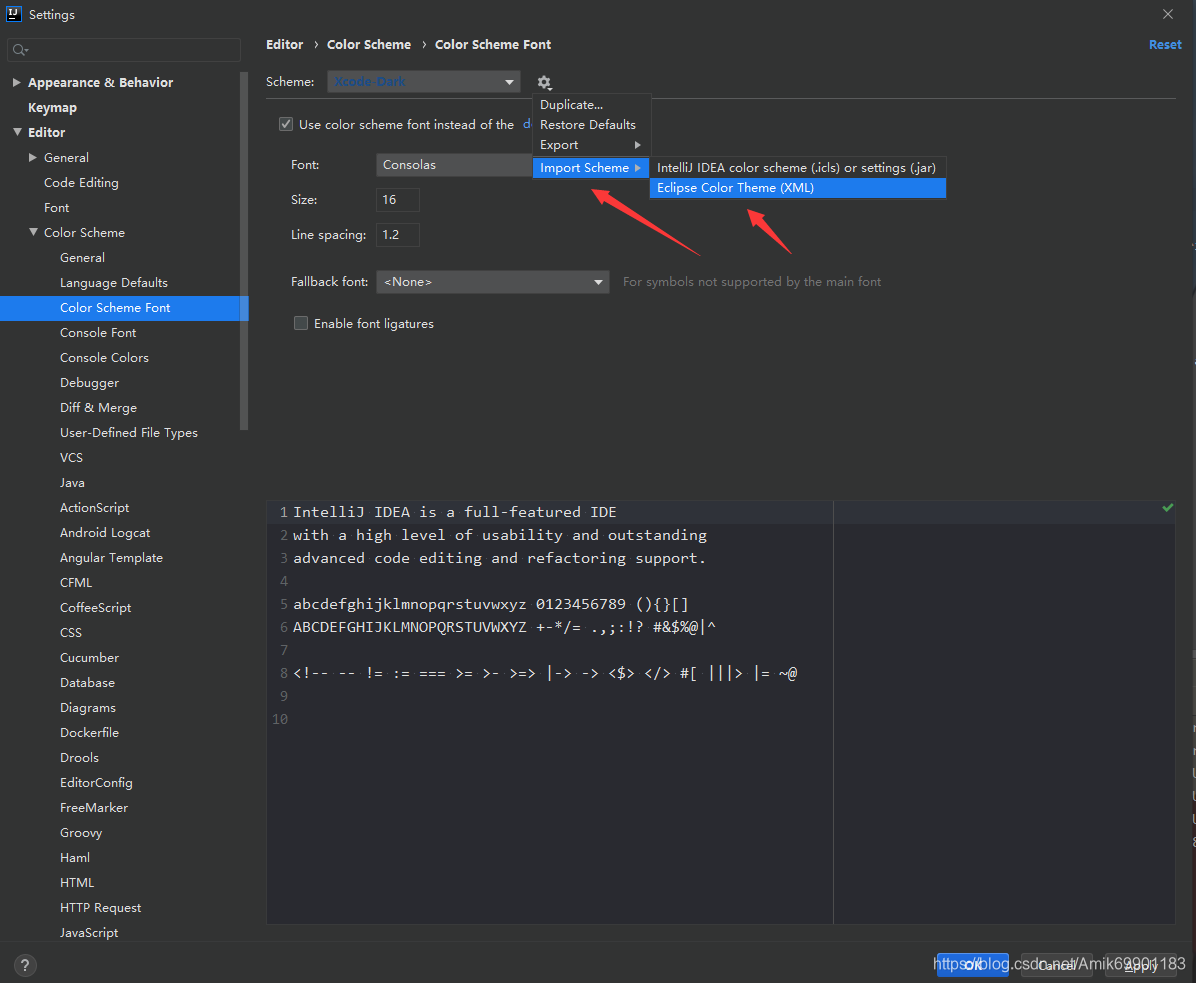The width and height of the screenshot is (1196, 983).
Task: Click the Reset link
Action: [x=1165, y=45]
